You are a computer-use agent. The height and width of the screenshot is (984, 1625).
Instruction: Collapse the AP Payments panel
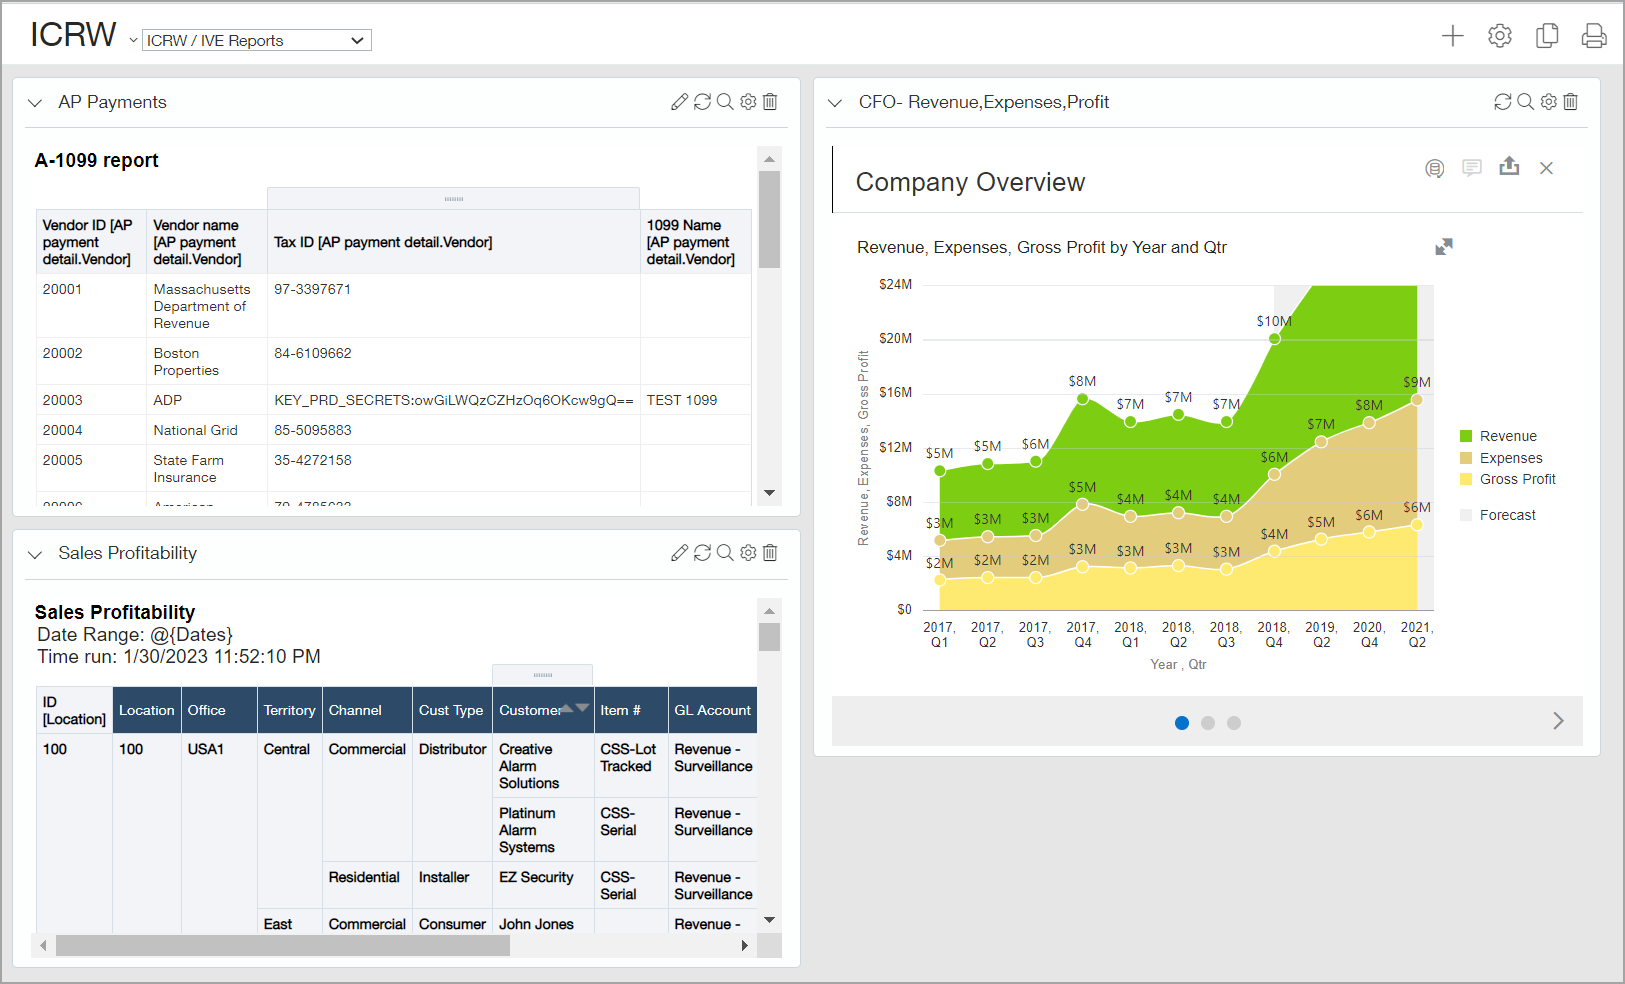point(35,101)
